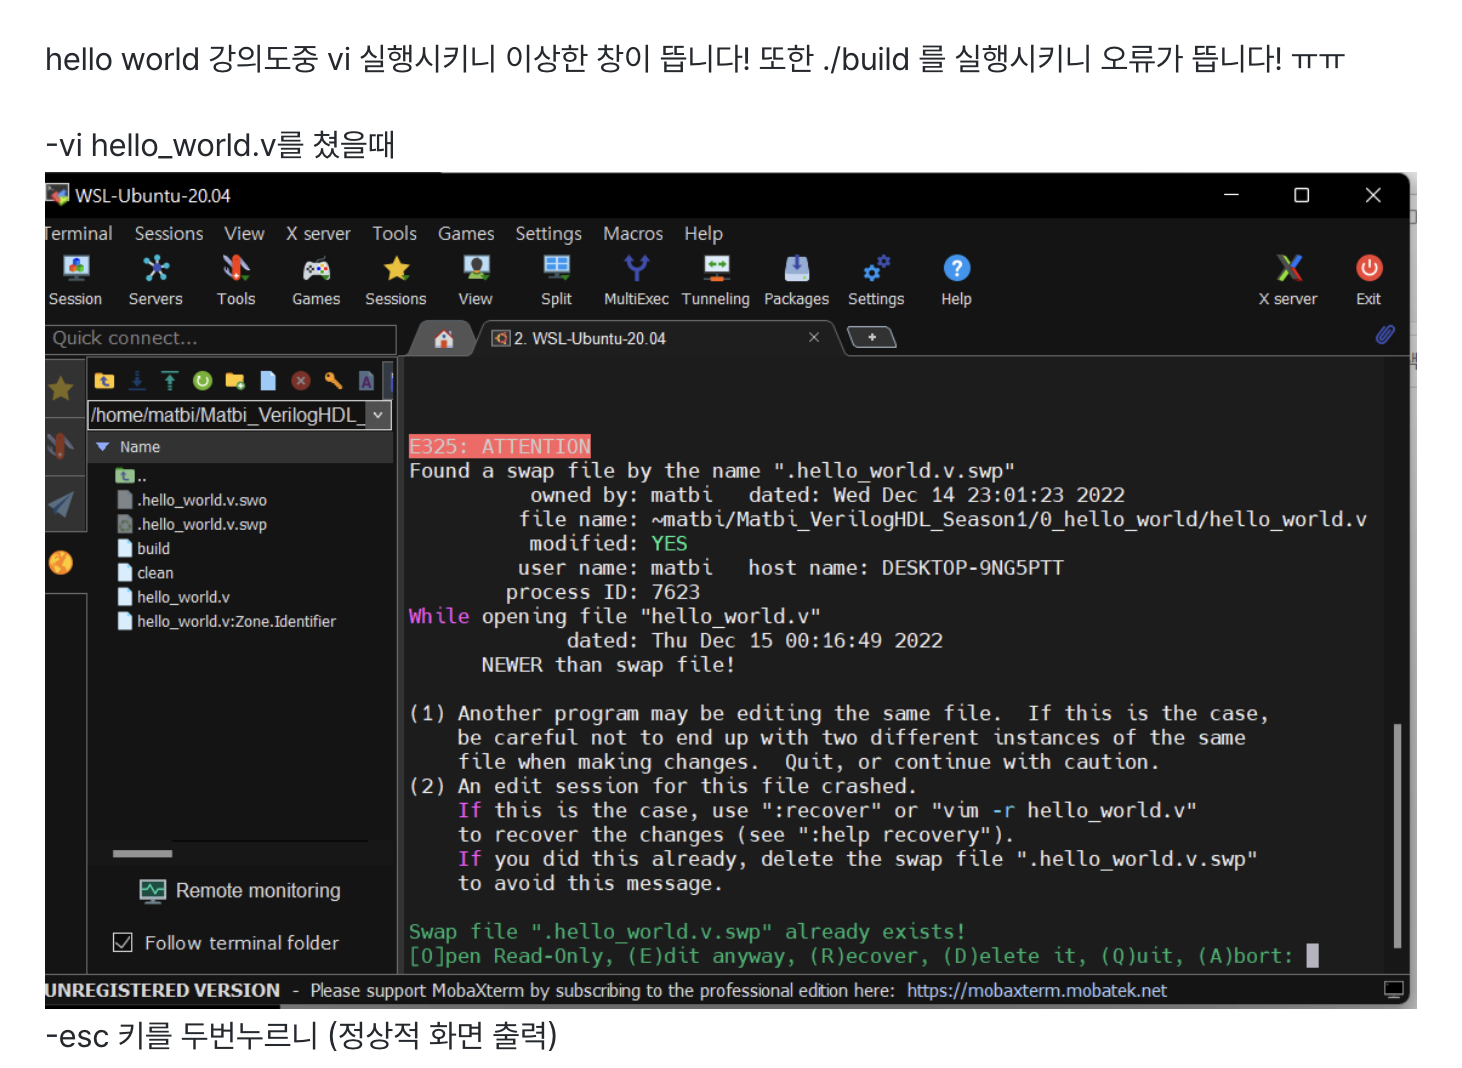Open a new tab with the plus button

click(x=872, y=337)
